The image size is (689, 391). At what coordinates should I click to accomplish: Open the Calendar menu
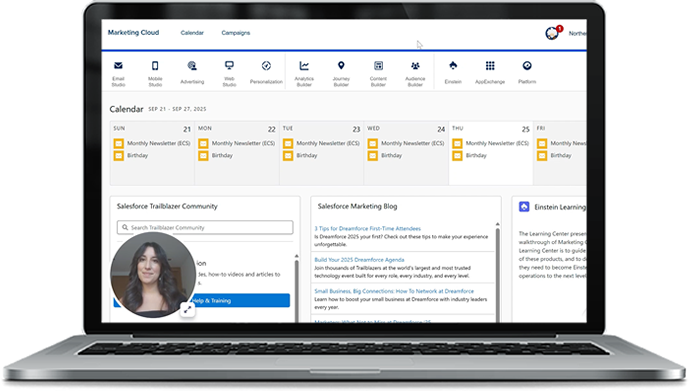point(192,33)
